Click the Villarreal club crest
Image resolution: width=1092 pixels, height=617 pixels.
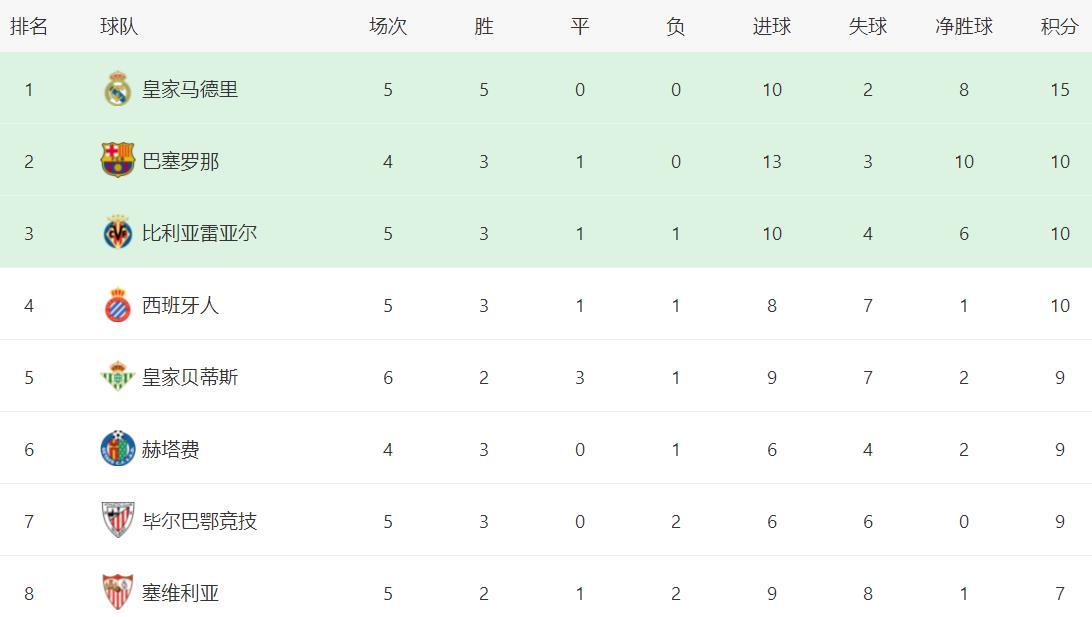[x=118, y=233]
